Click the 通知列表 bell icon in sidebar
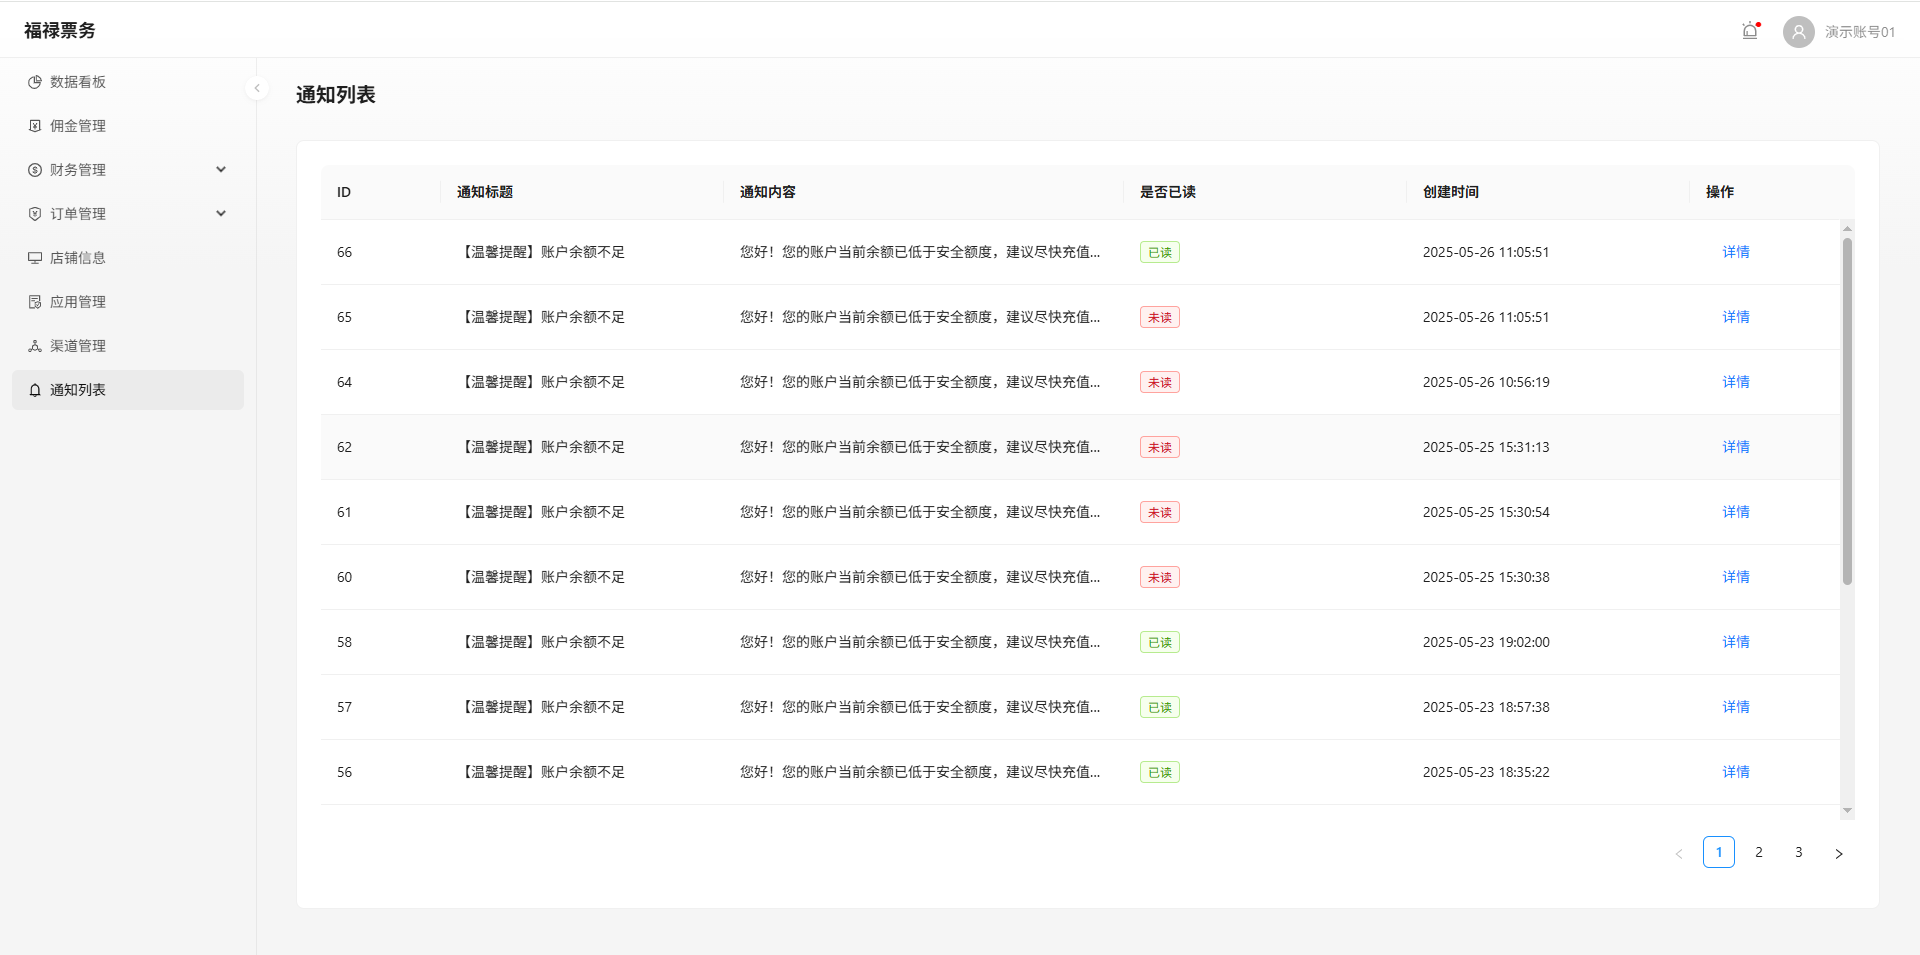The width and height of the screenshot is (1920, 955). tap(35, 390)
